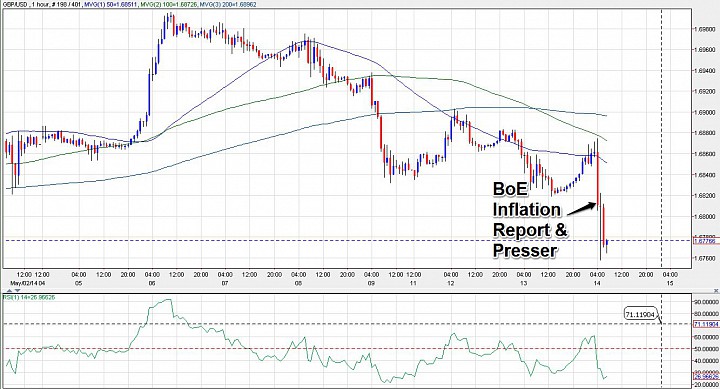Click the date label 14 on time axis

(x=597, y=283)
